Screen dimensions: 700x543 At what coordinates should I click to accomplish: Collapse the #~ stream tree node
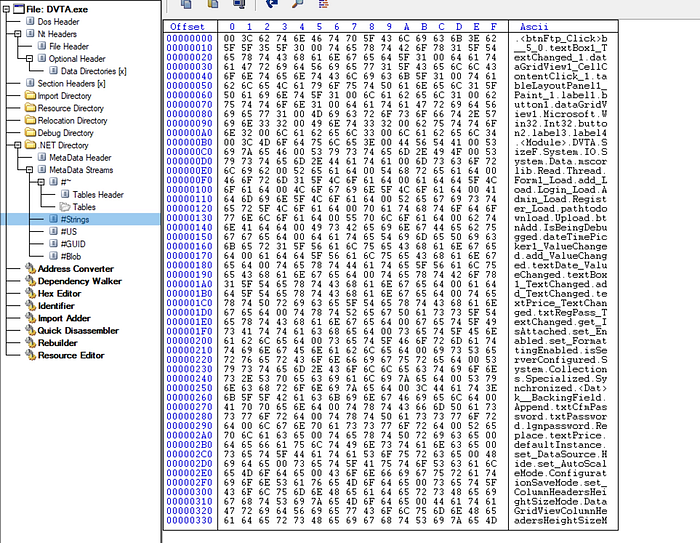point(41,182)
